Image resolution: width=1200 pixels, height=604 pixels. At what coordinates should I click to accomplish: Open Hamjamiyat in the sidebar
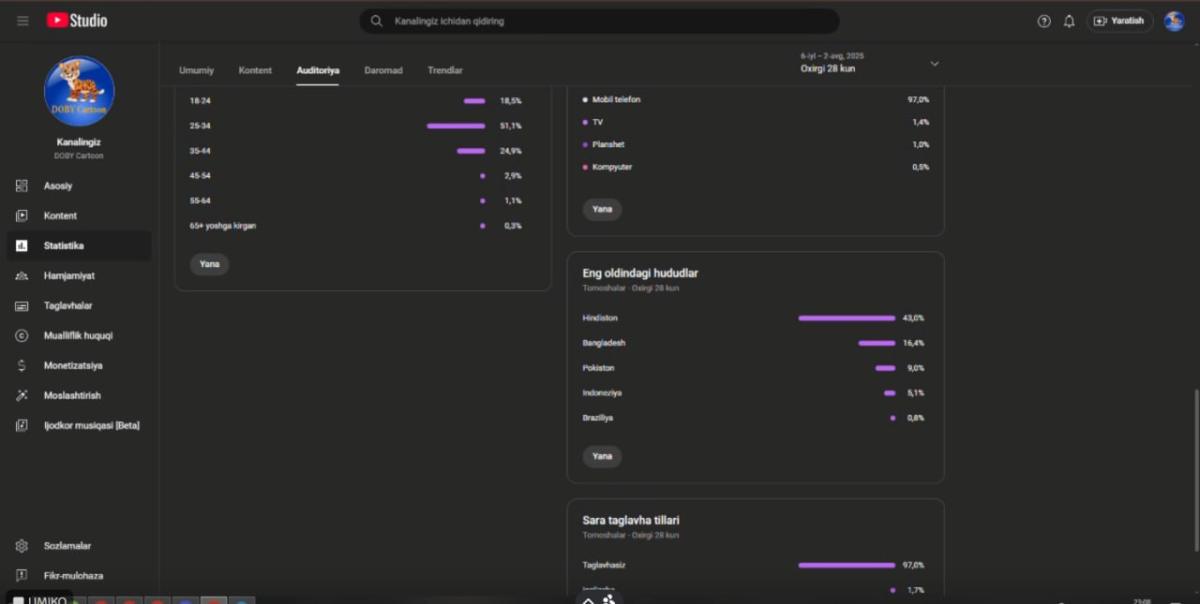coord(79,276)
